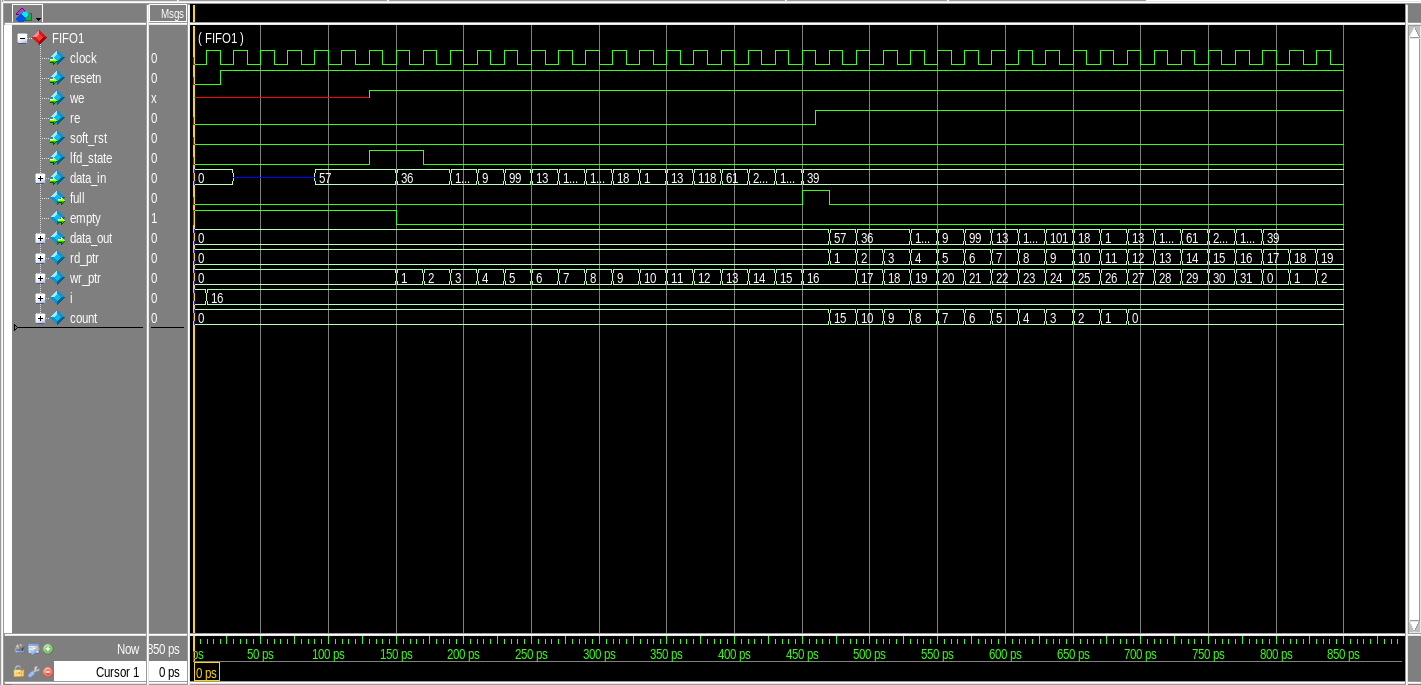Click the red delete-cursor icon
The width and height of the screenshot is (1421, 685).
tap(47, 672)
